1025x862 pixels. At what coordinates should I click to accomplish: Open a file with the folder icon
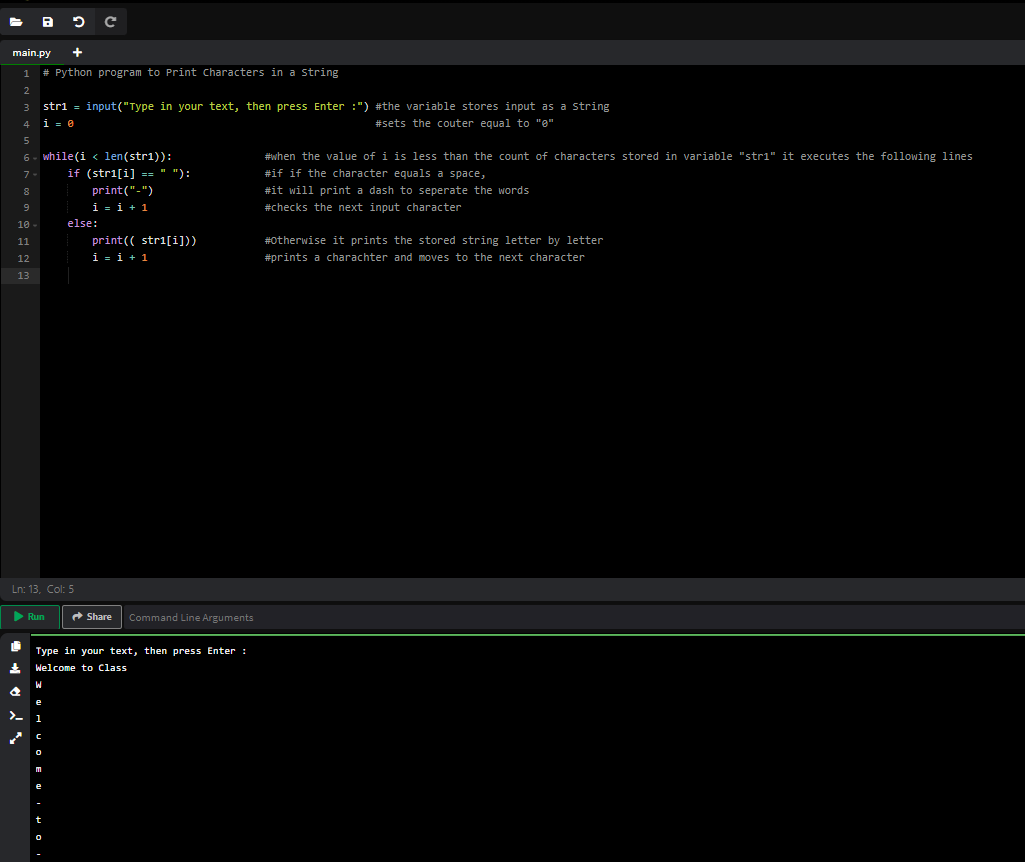coord(16,22)
